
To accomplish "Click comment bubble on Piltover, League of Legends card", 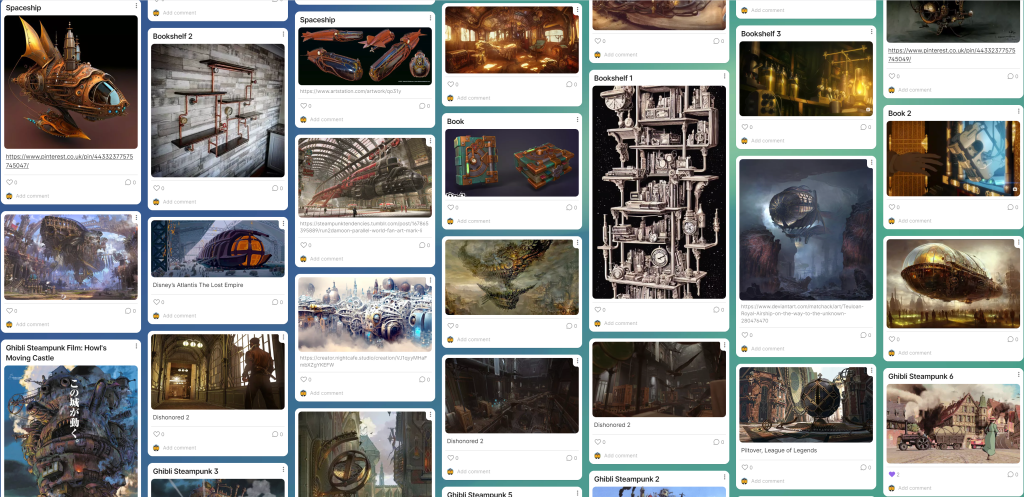I will [863, 468].
